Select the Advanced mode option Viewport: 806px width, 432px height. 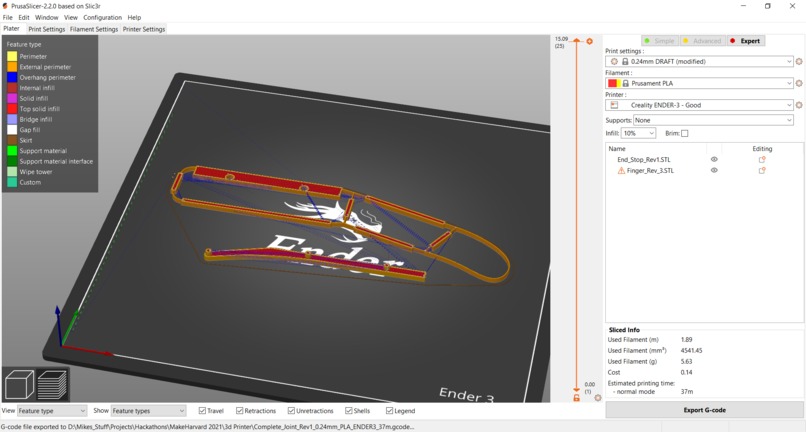tap(703, 41)
